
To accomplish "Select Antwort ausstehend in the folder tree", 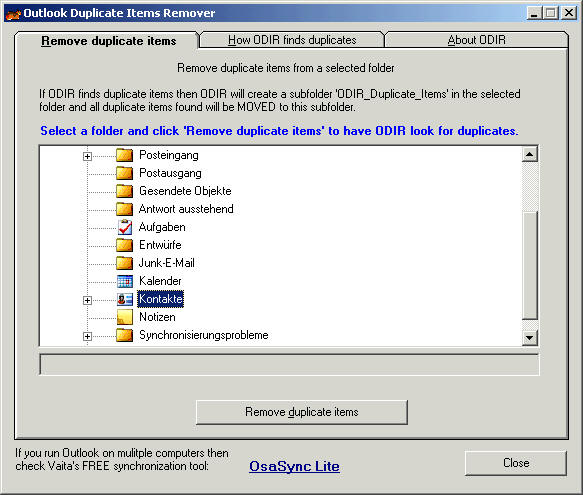I will 186,209.
